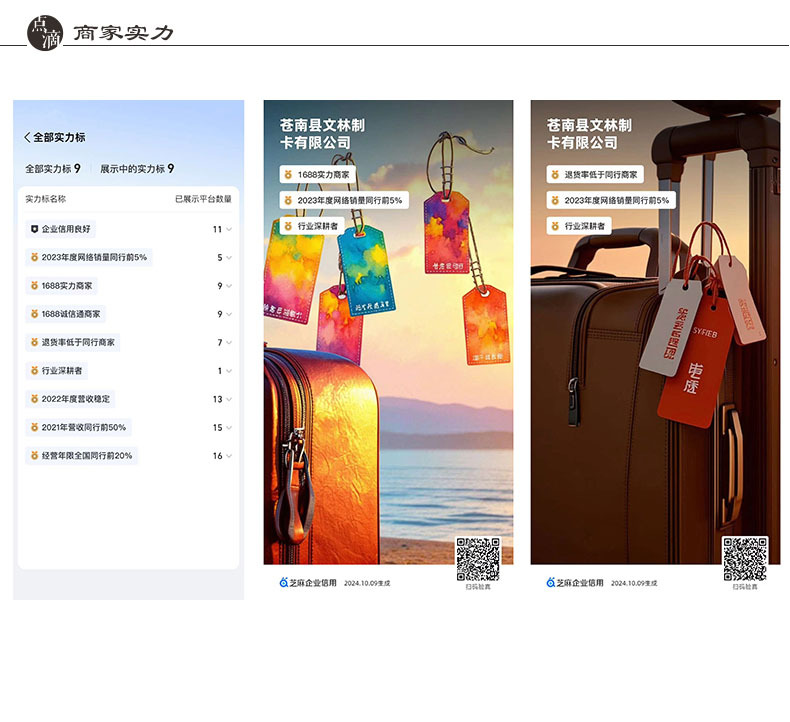790x722 pixels.
Task: Switch to 全部实力标 9 tab
Action: coord(53,169)
